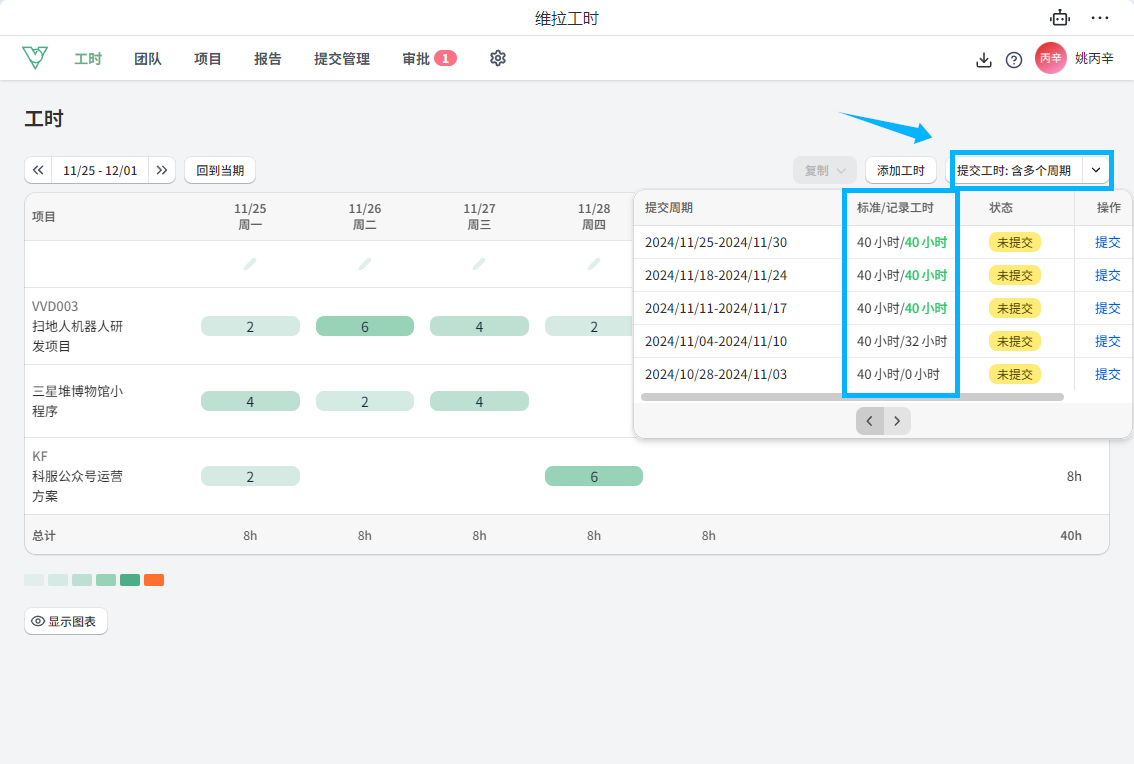Open the 提交管理 tab

click(x=342, y=59)
